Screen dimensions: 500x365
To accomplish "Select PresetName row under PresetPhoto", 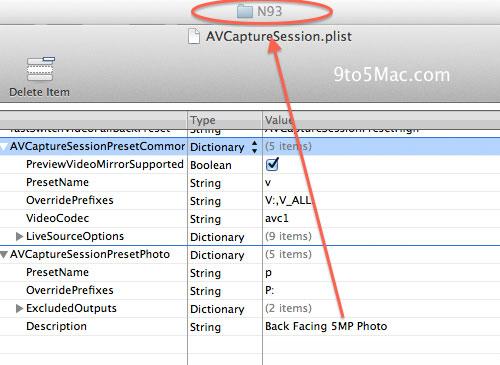I will (x=250, y=273).
